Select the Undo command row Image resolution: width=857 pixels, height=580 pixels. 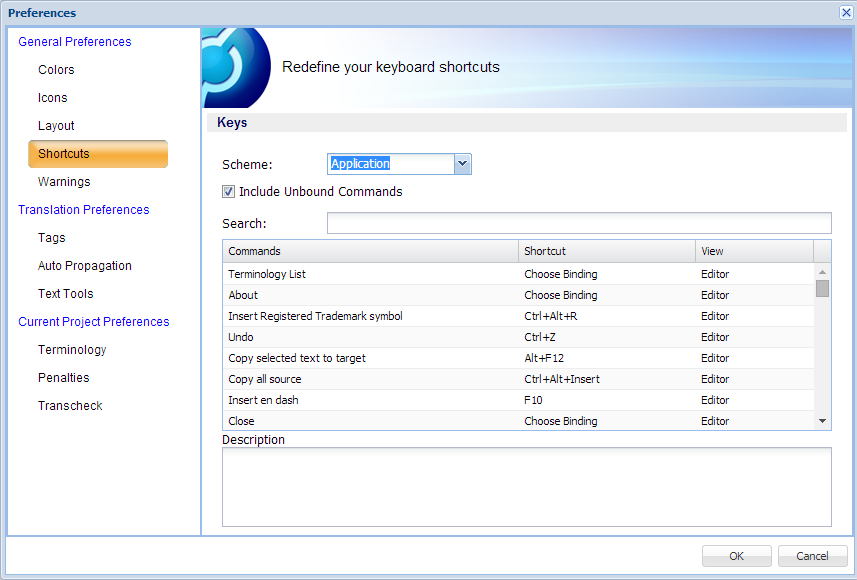(x=518, y=337)
